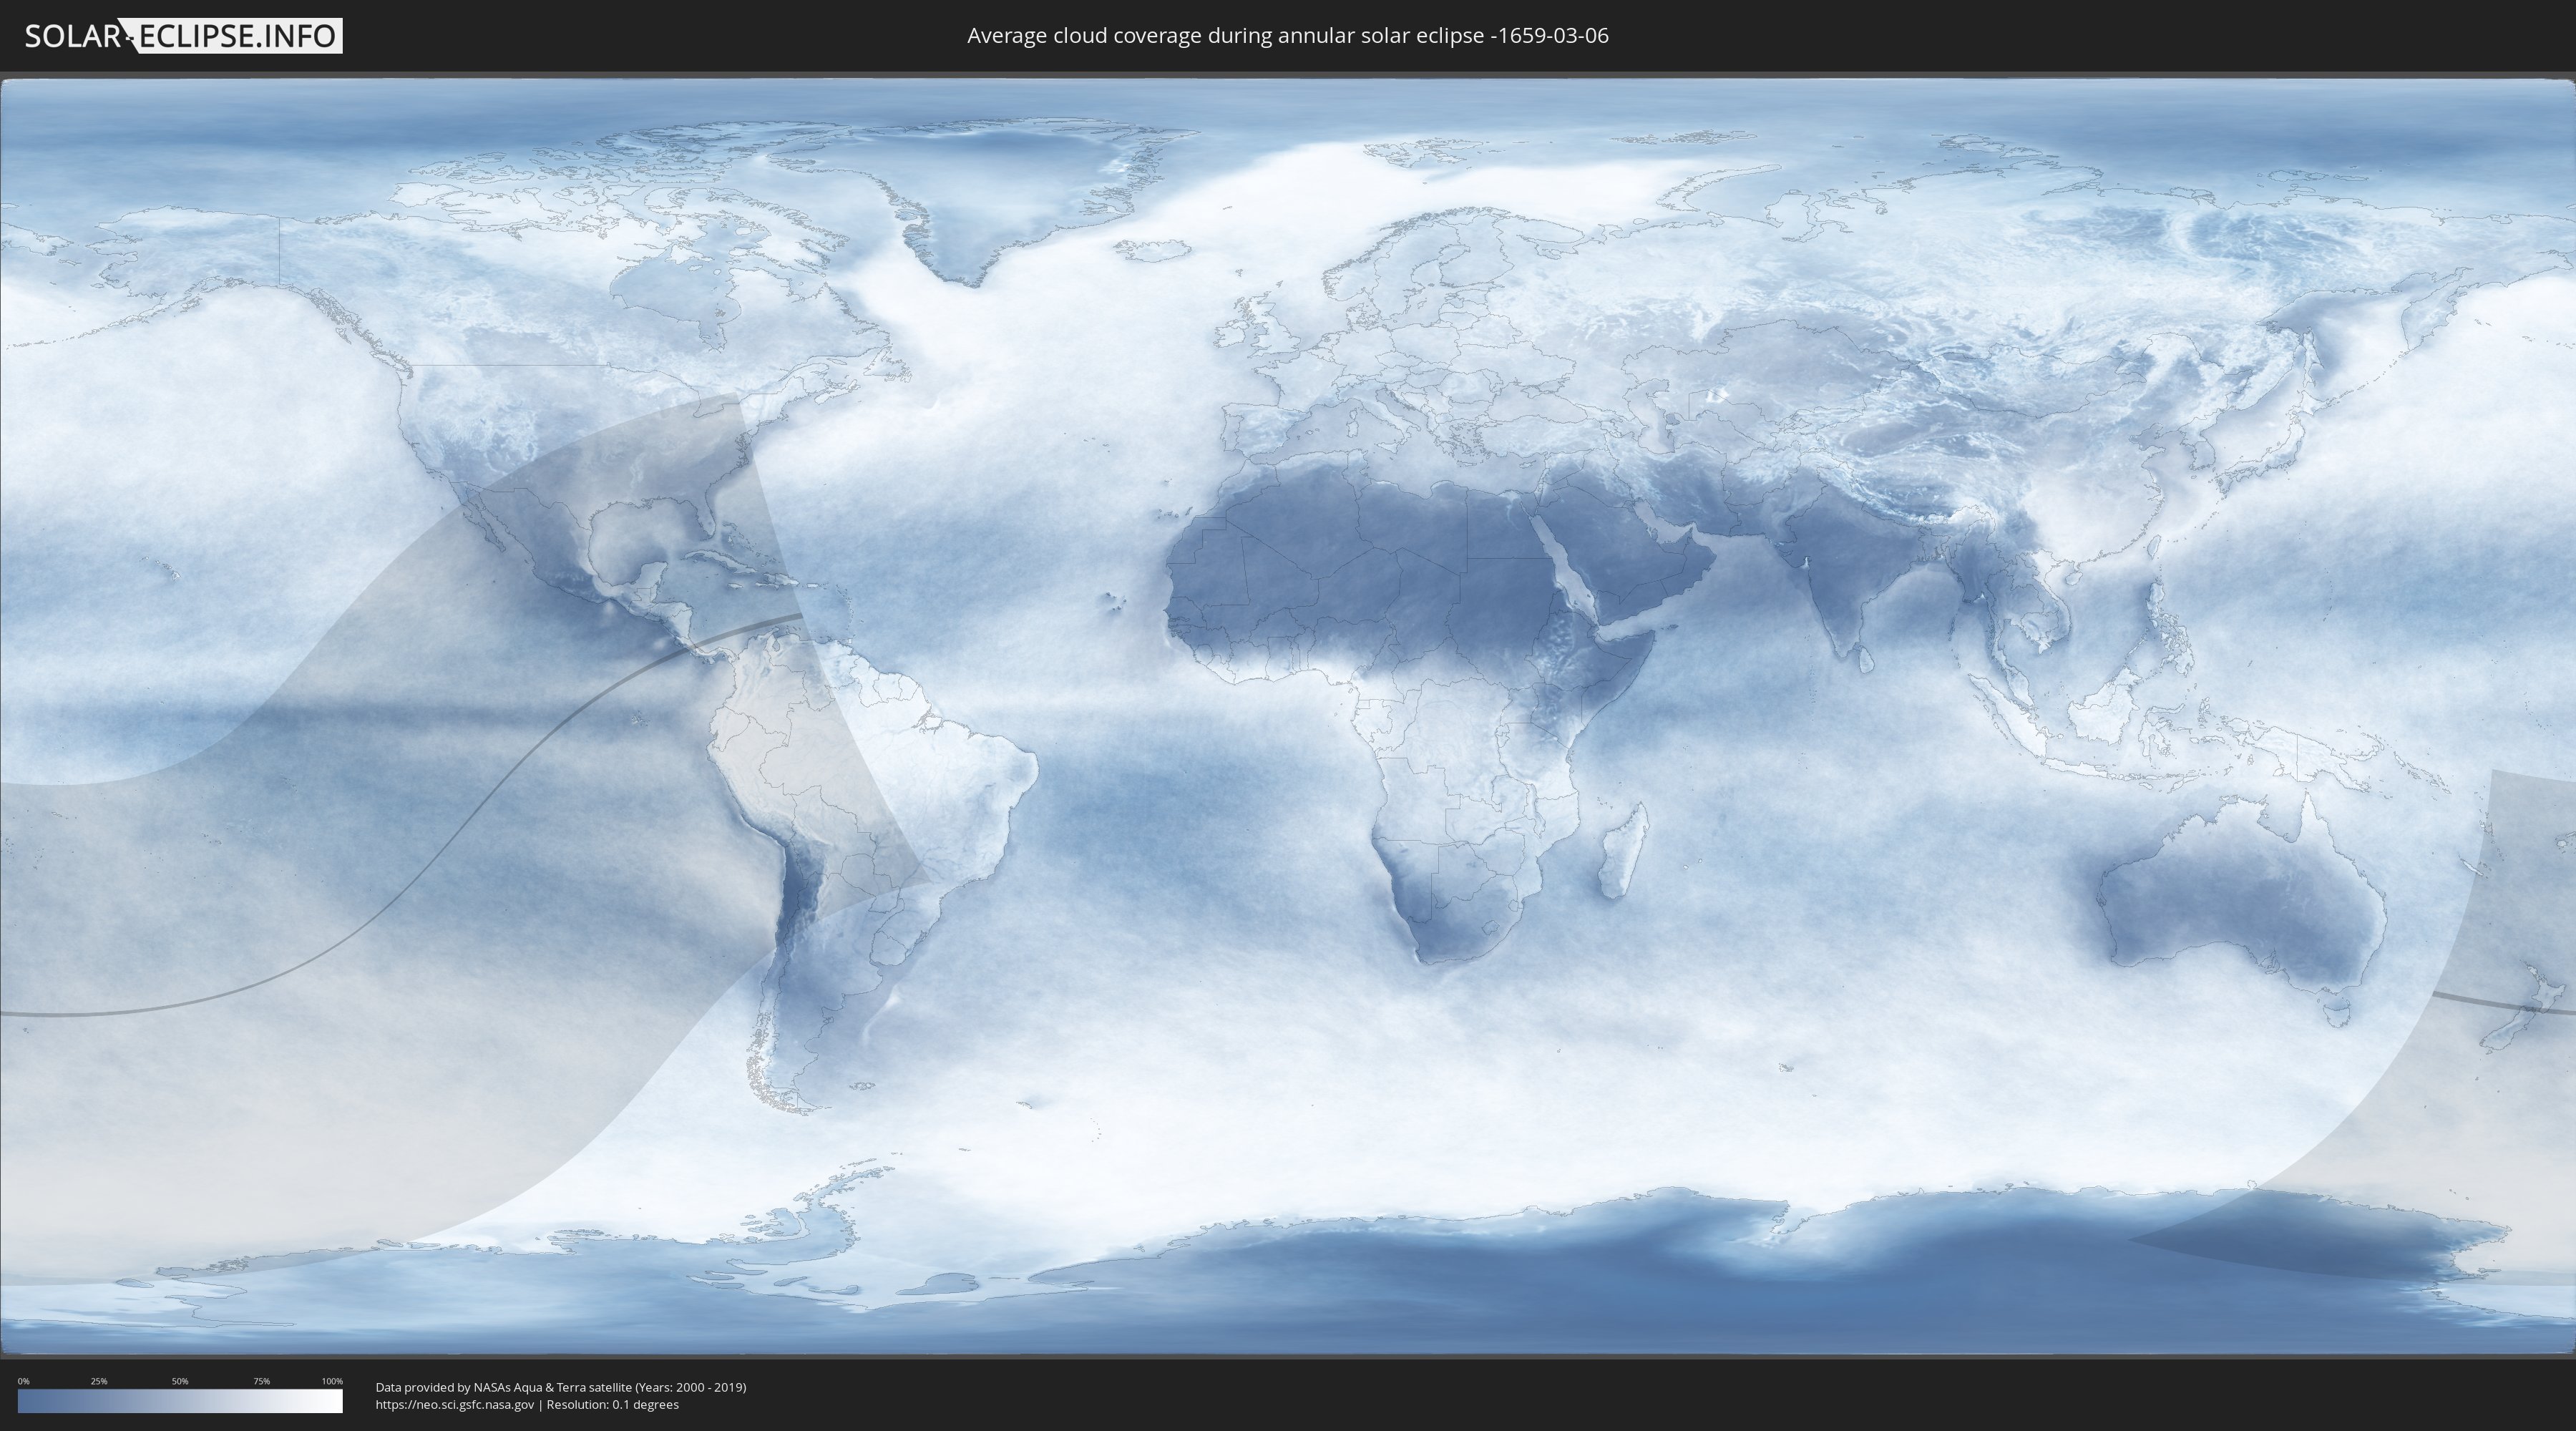Image resolution: width=2576 pixels, height=1431 pixels.
Task: Click the NASA Aqua & Terra data credit line
Action: coord(560,1387)
